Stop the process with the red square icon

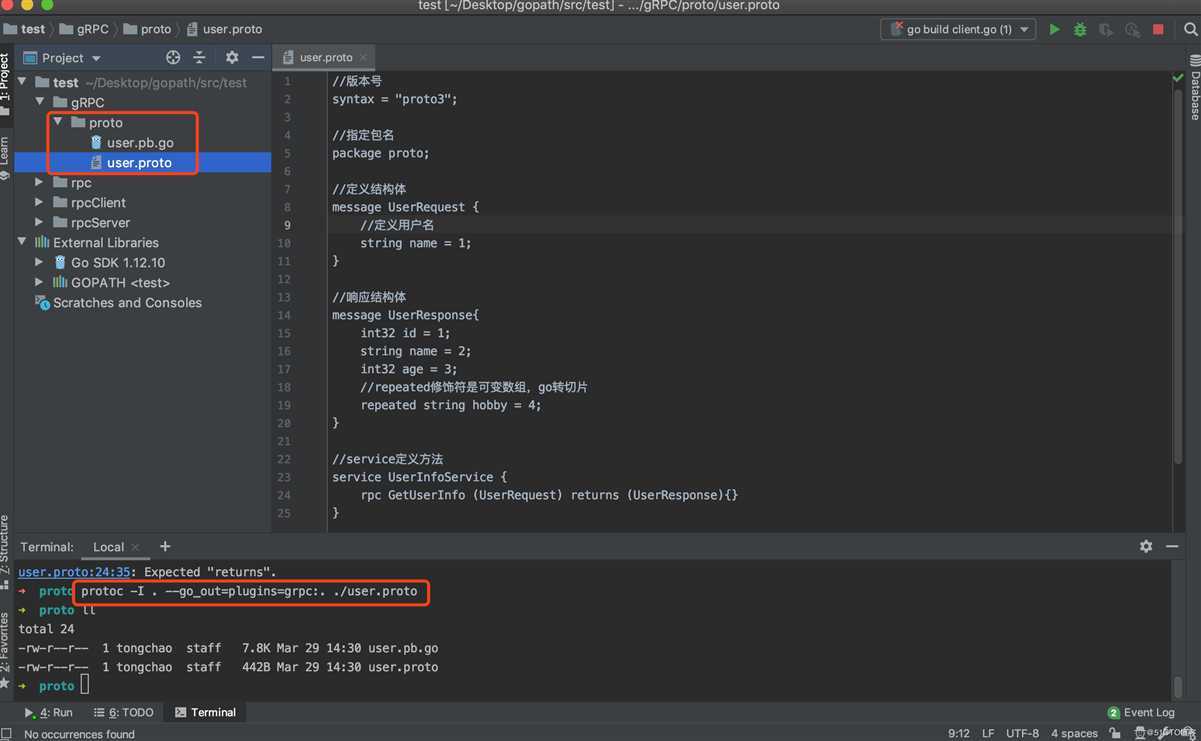tap(1158, 30)
